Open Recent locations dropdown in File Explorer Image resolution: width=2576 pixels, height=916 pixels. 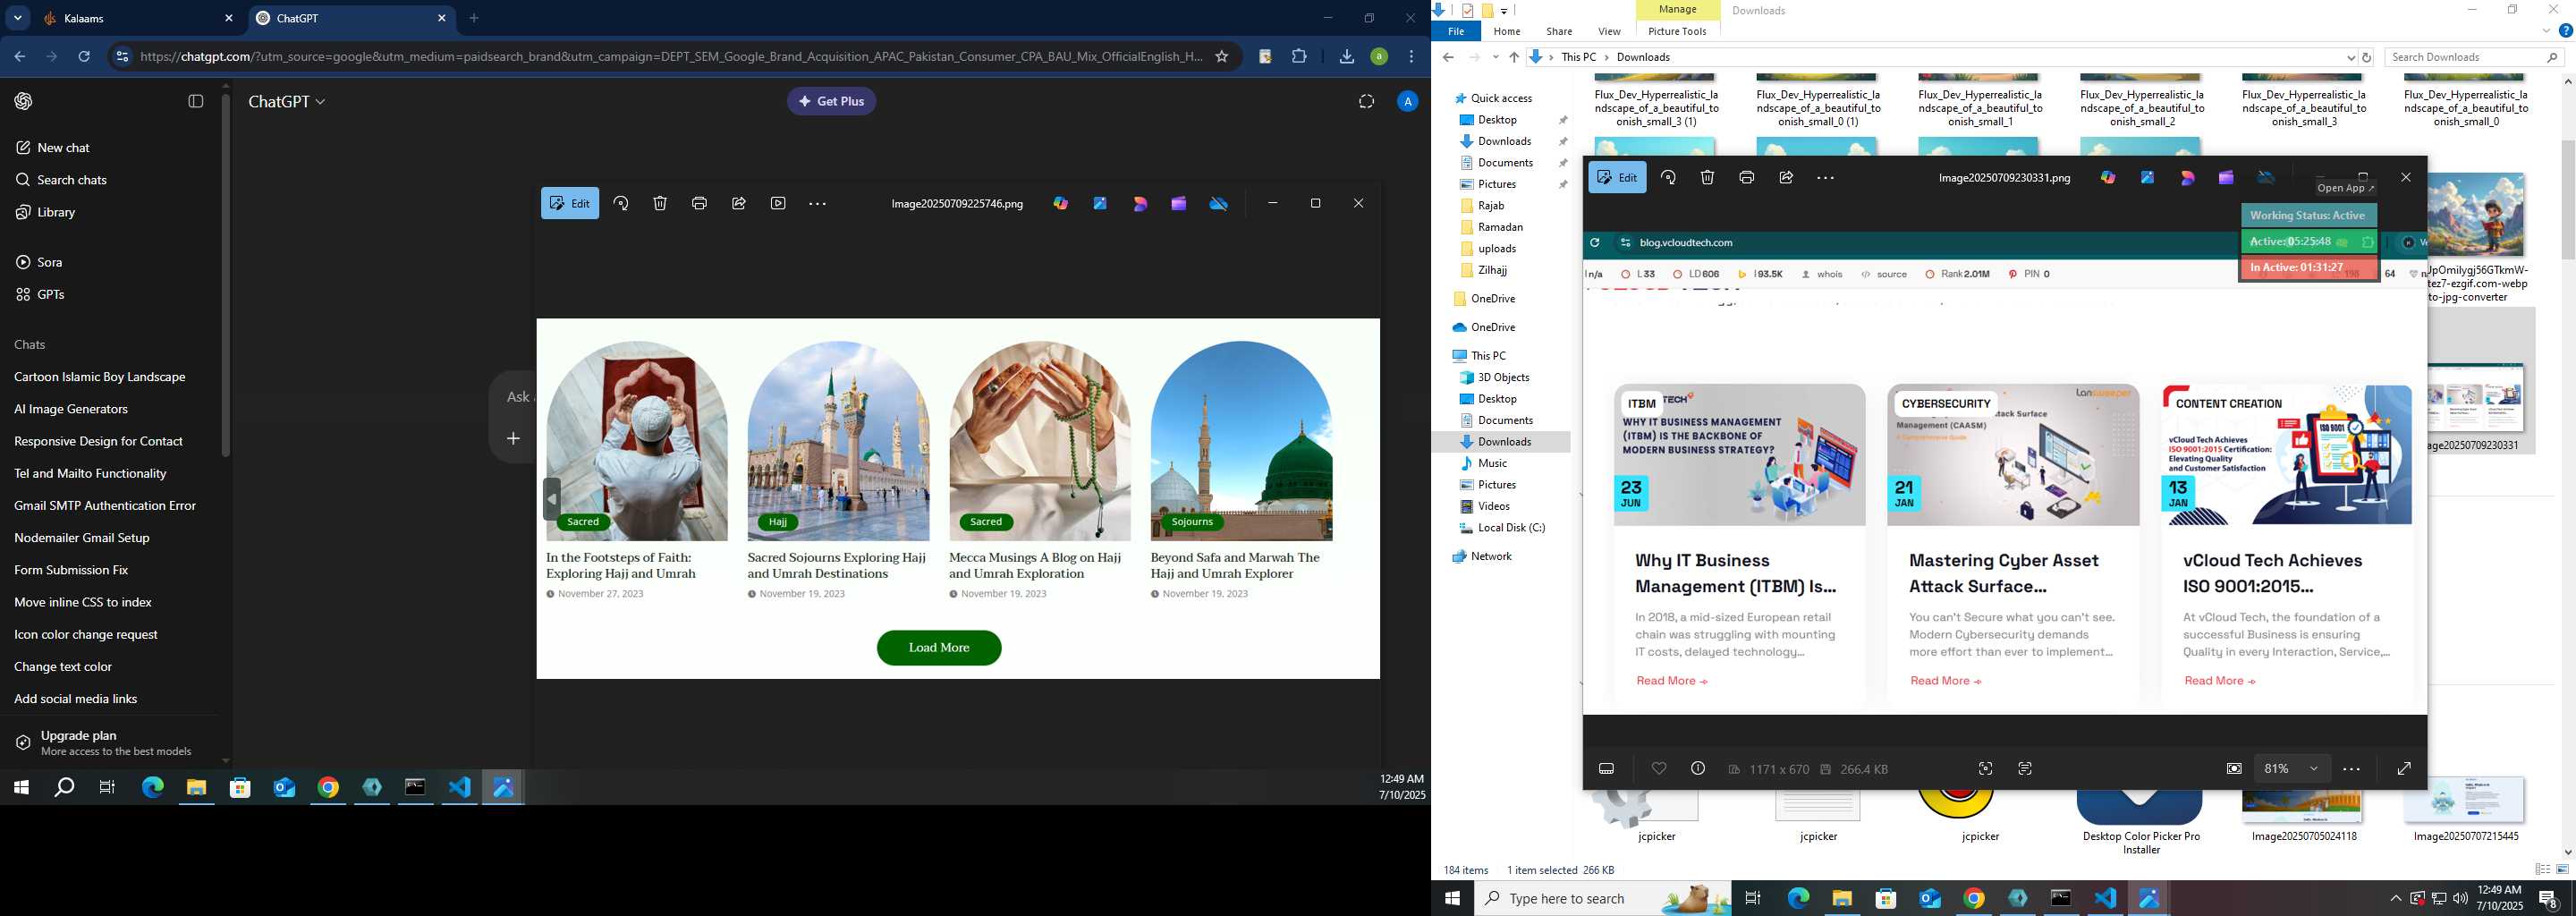tap(1495, 57)
